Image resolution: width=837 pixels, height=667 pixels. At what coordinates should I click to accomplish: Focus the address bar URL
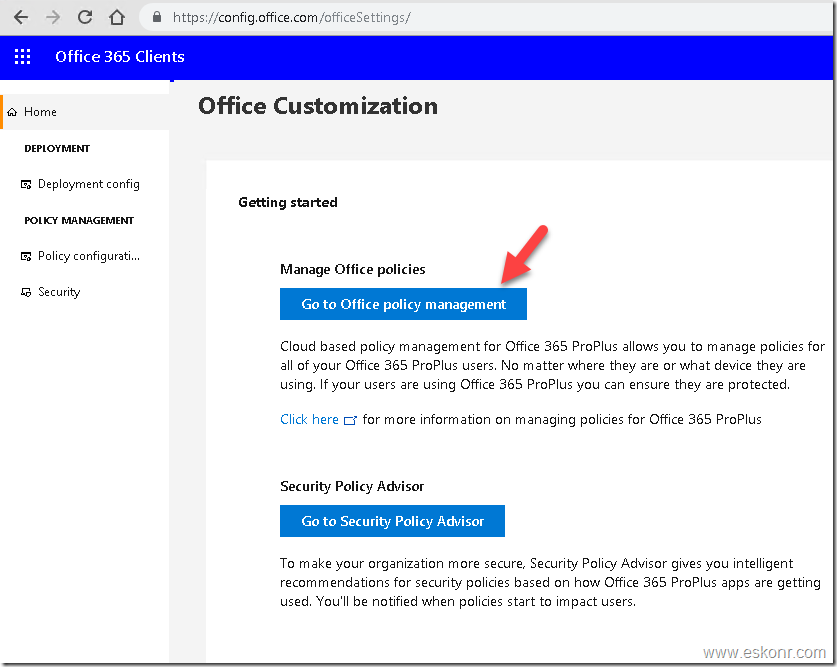291,18
